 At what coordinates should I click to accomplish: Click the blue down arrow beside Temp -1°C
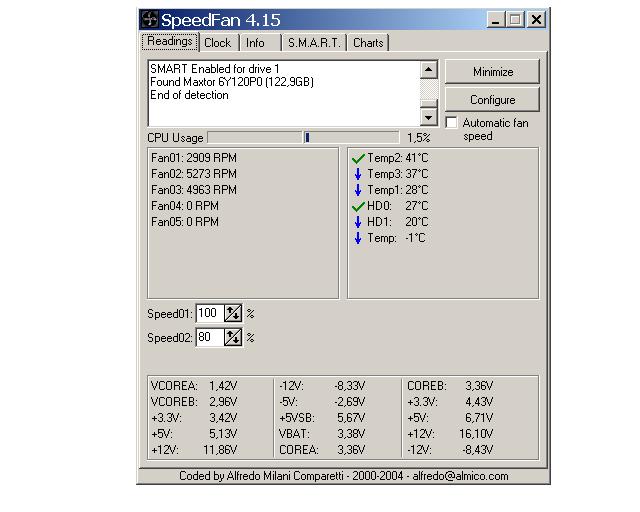point(358,238)
